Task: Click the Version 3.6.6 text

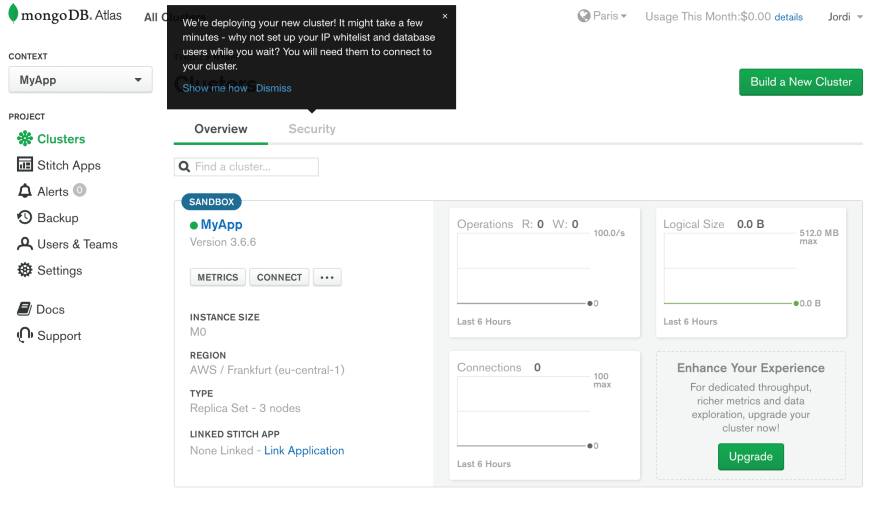Action: point(223,242)
